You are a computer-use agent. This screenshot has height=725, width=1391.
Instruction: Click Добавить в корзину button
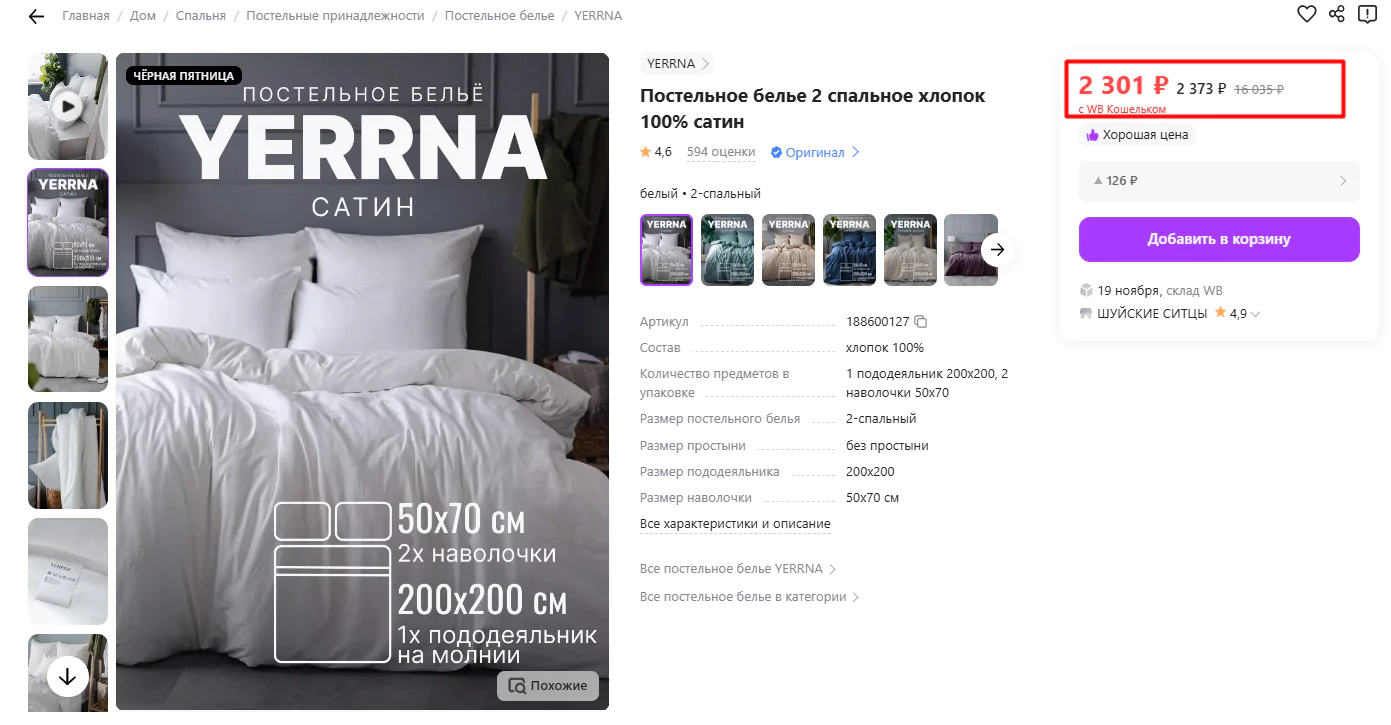coord(1219,239)
